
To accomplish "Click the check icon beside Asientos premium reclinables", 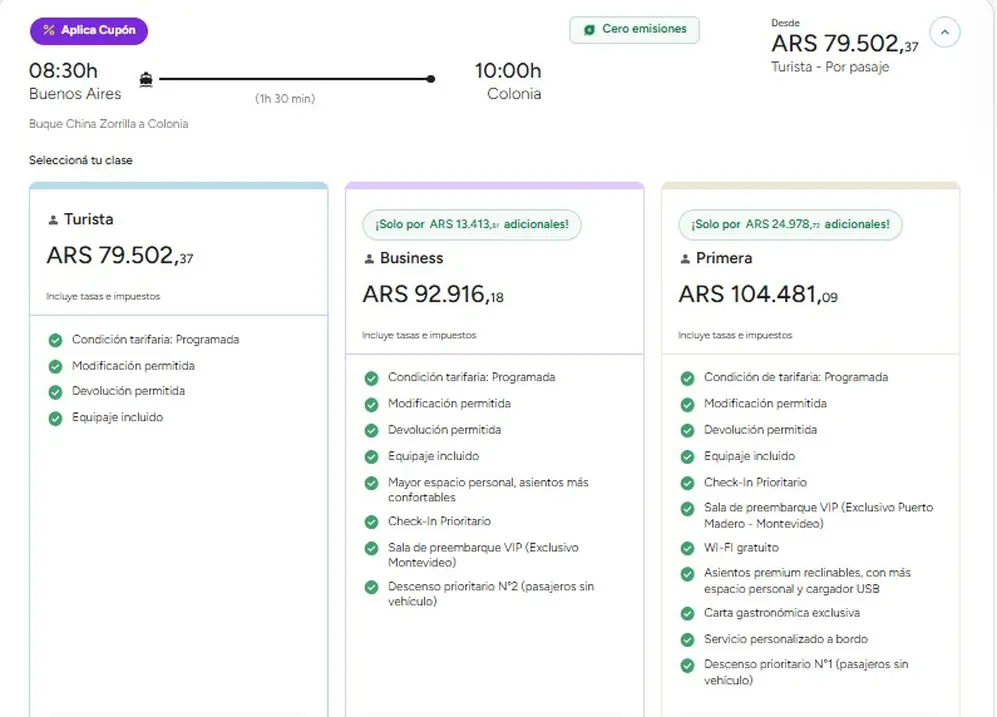I will pos(687,575).
